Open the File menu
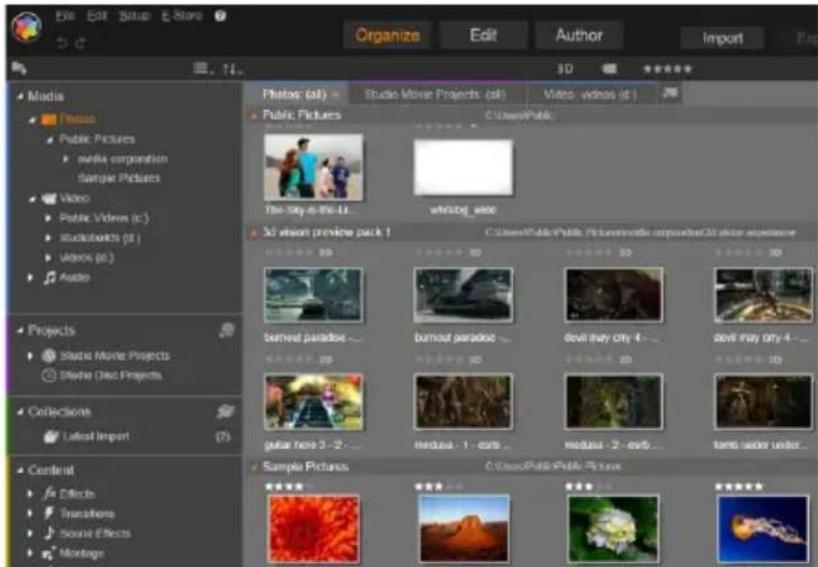This screenshot has height=567, width=818. click(x=65, y=16)
